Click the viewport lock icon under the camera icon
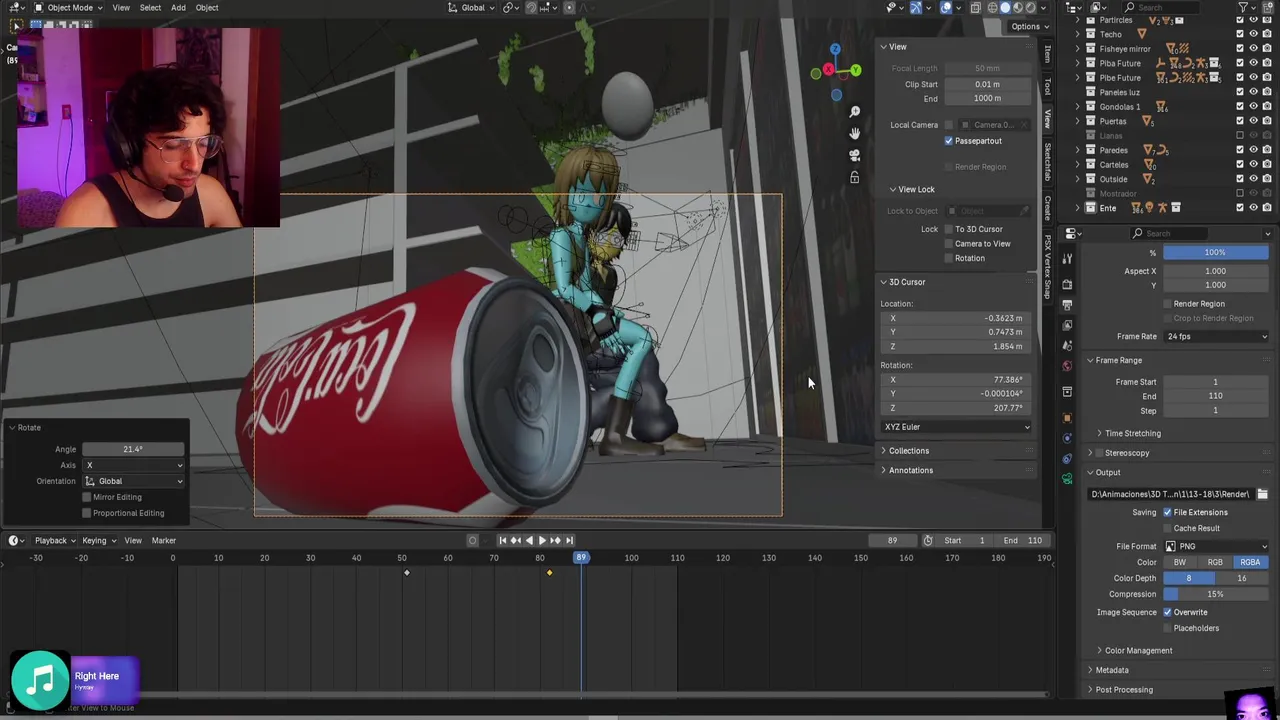The width and height of the screenshot is (1280, 720). coord(854,177)
